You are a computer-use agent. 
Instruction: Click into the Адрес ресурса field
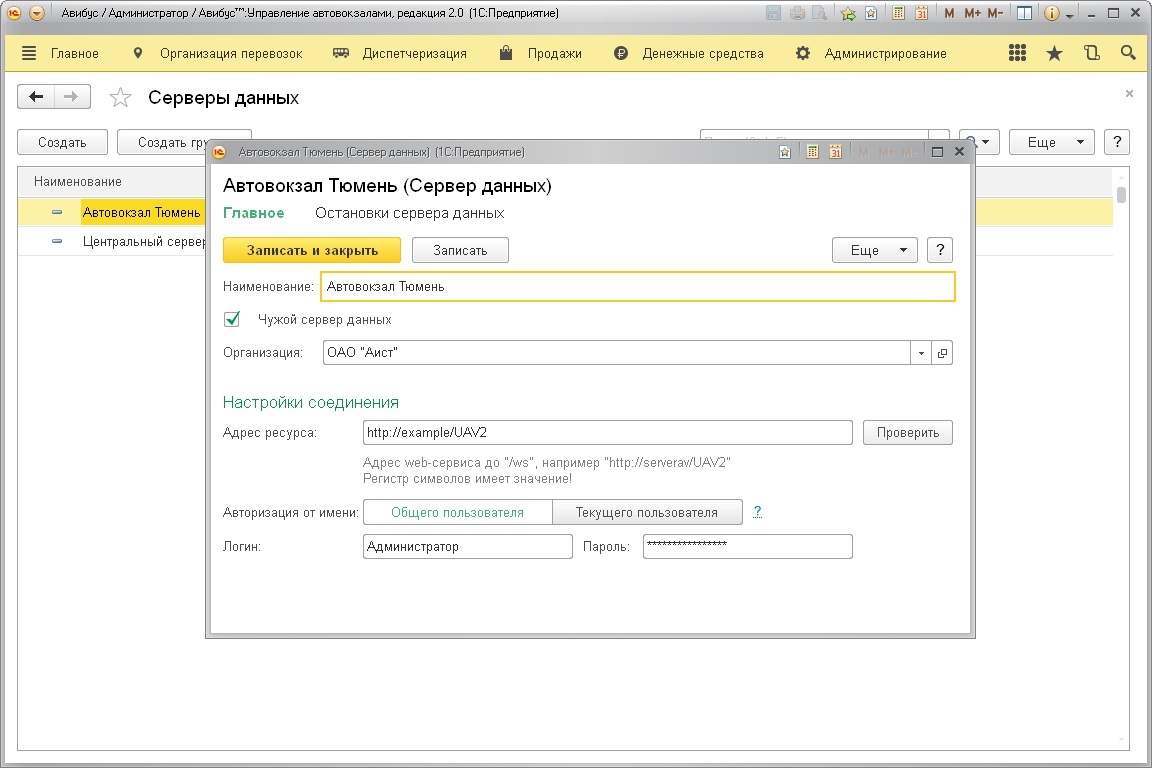(x=607, y=433)
